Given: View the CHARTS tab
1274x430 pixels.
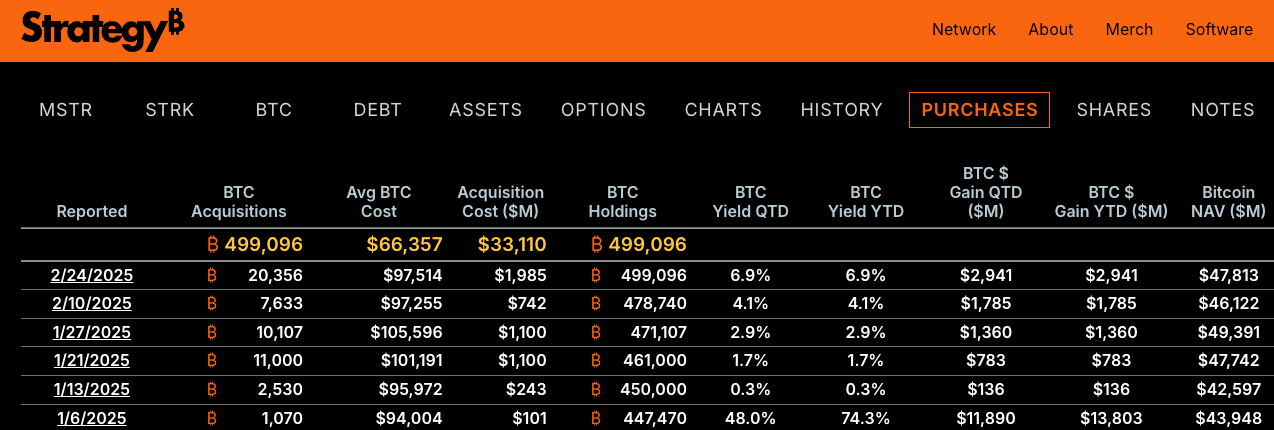Looking at the screenshot, I should [723, 110].
